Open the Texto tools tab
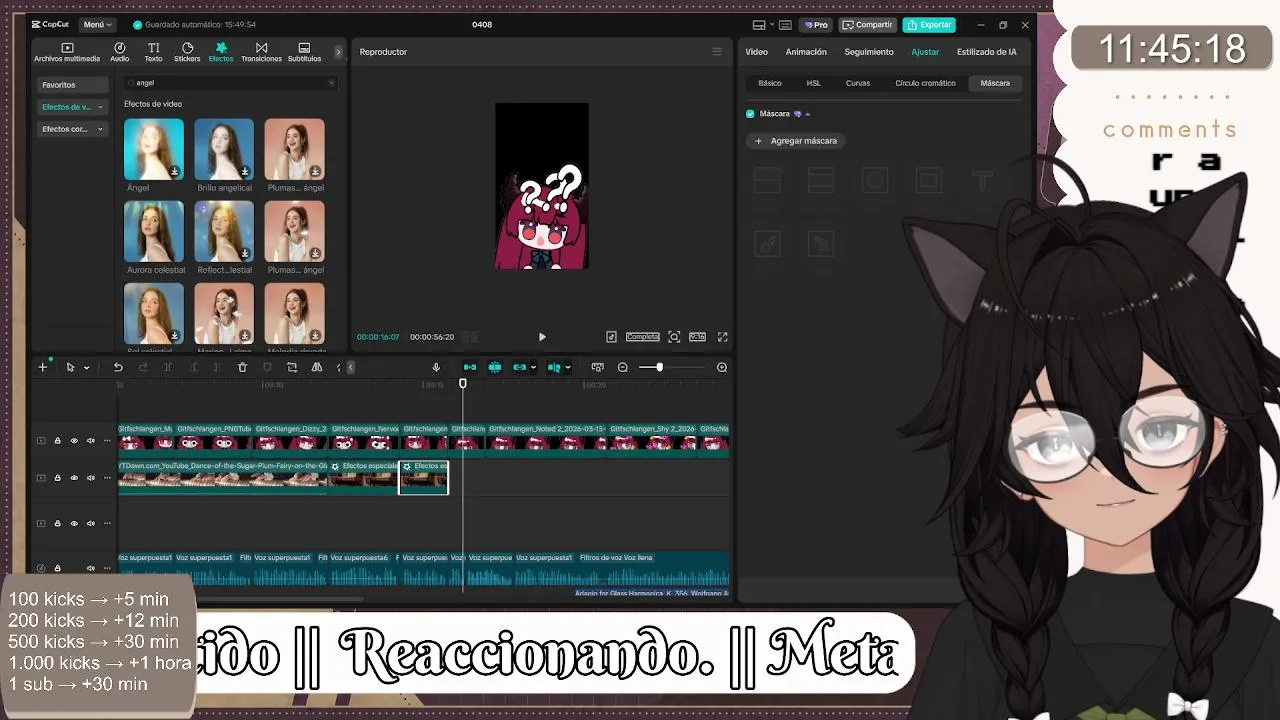Image resolution: width=1280 pixels, height=720 pixels. 153,52
